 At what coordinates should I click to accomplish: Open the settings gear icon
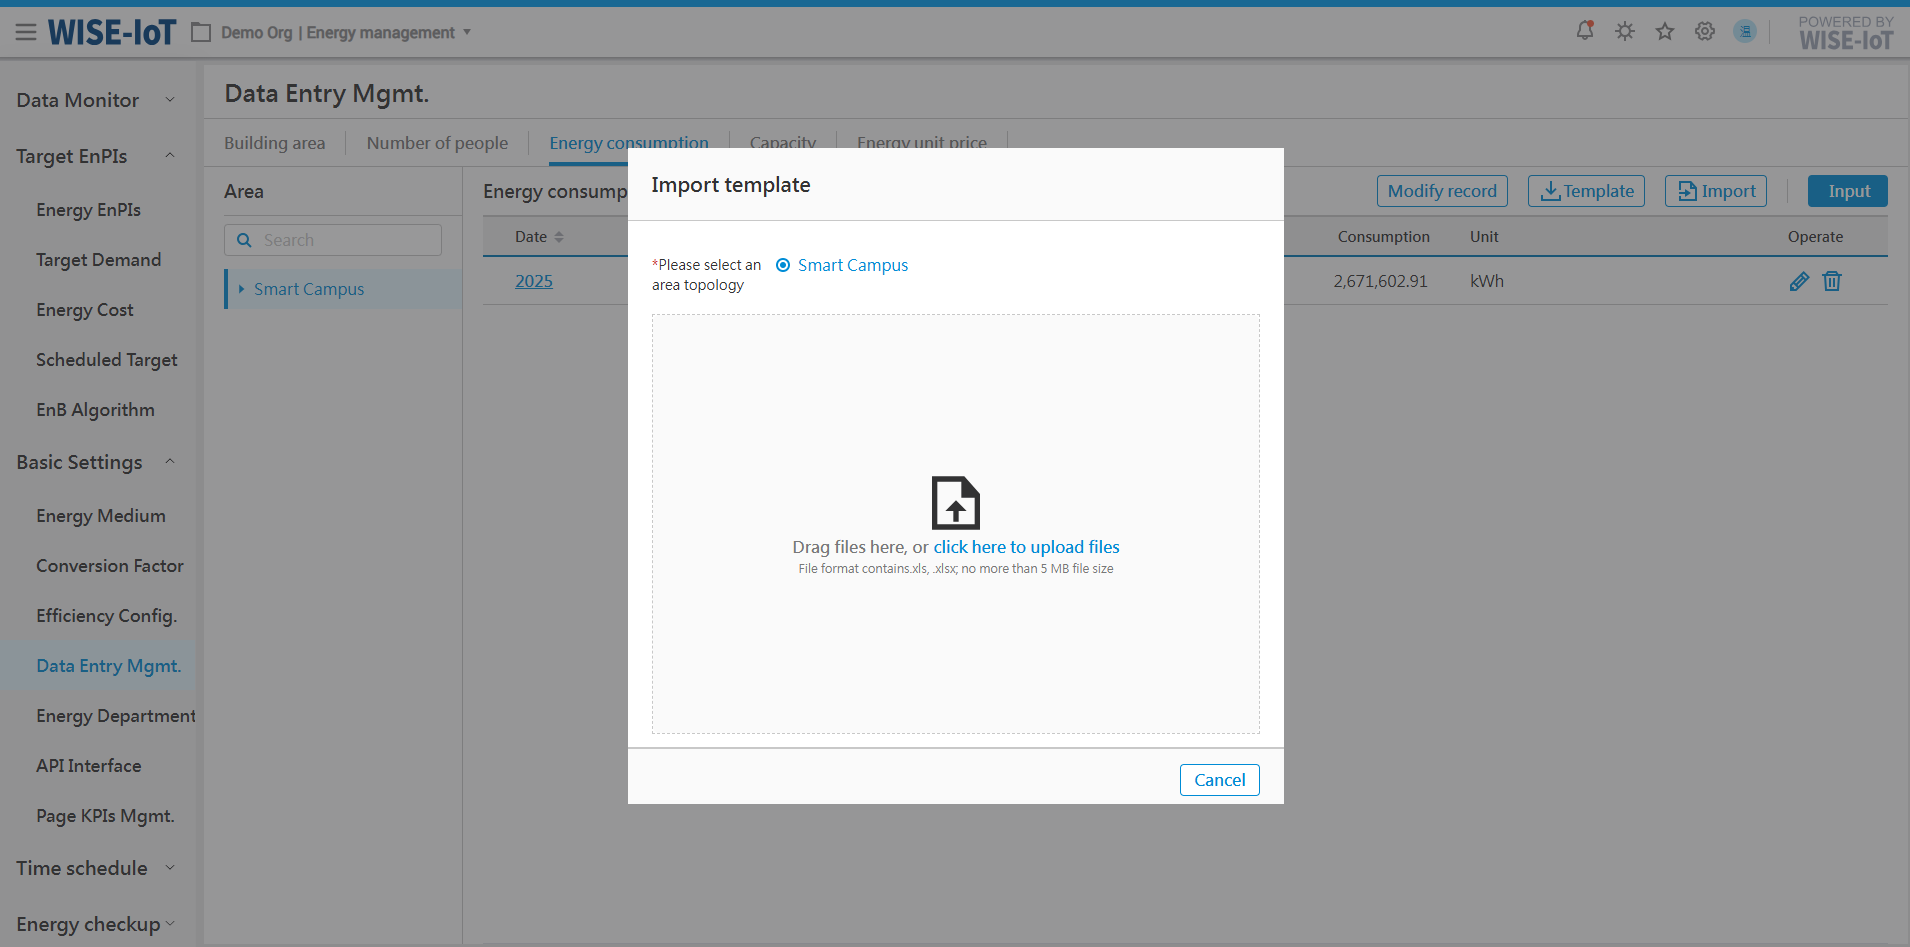(1705, 31)
